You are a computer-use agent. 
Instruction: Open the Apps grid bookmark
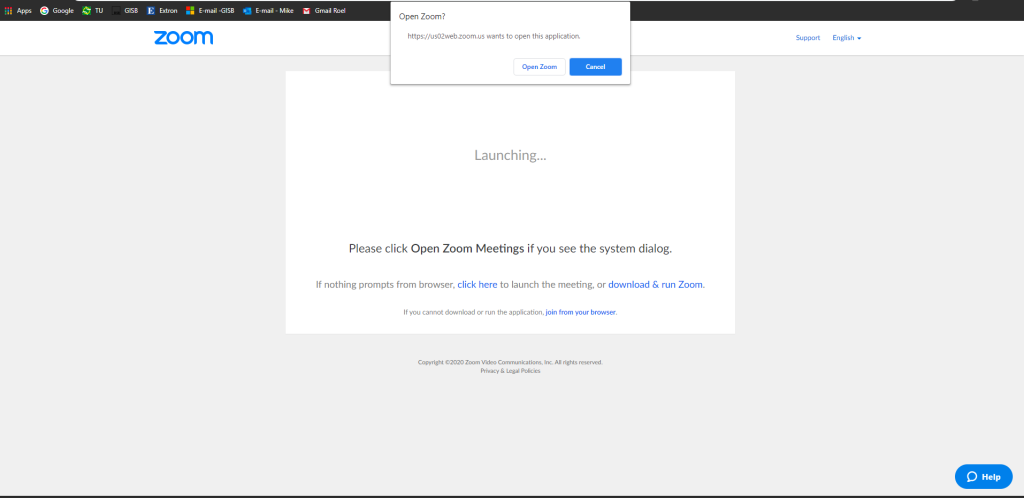(18, 10)
